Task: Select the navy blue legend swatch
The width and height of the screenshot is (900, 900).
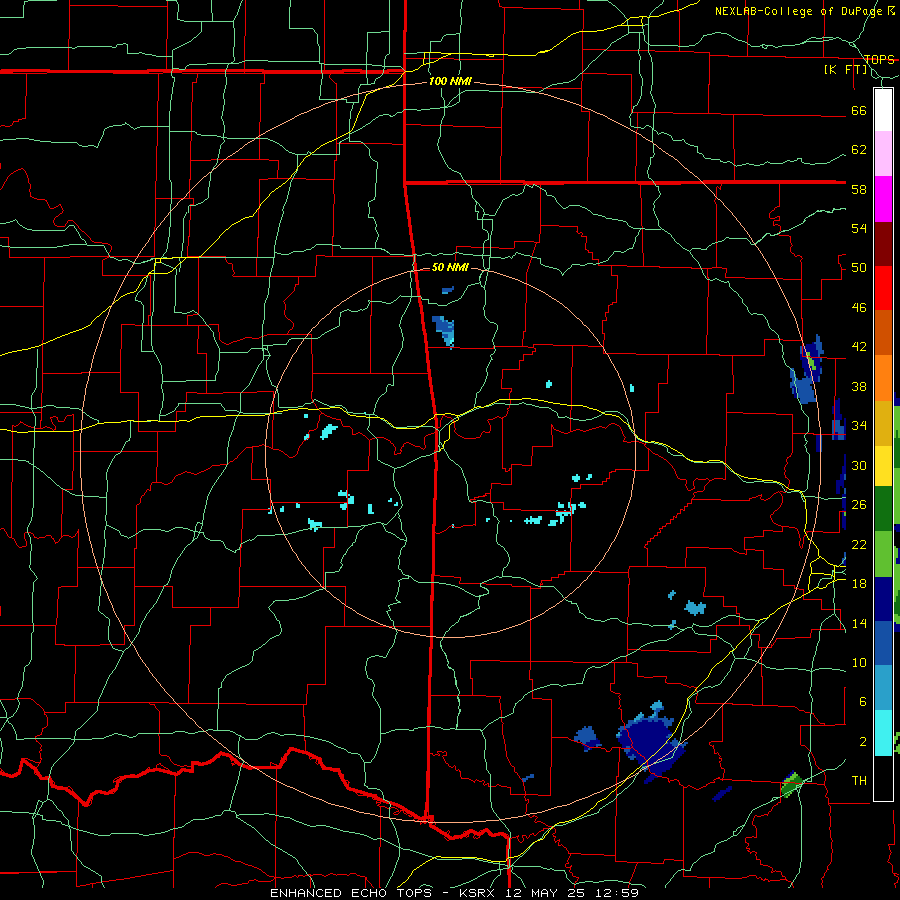Action: point(883,599)
